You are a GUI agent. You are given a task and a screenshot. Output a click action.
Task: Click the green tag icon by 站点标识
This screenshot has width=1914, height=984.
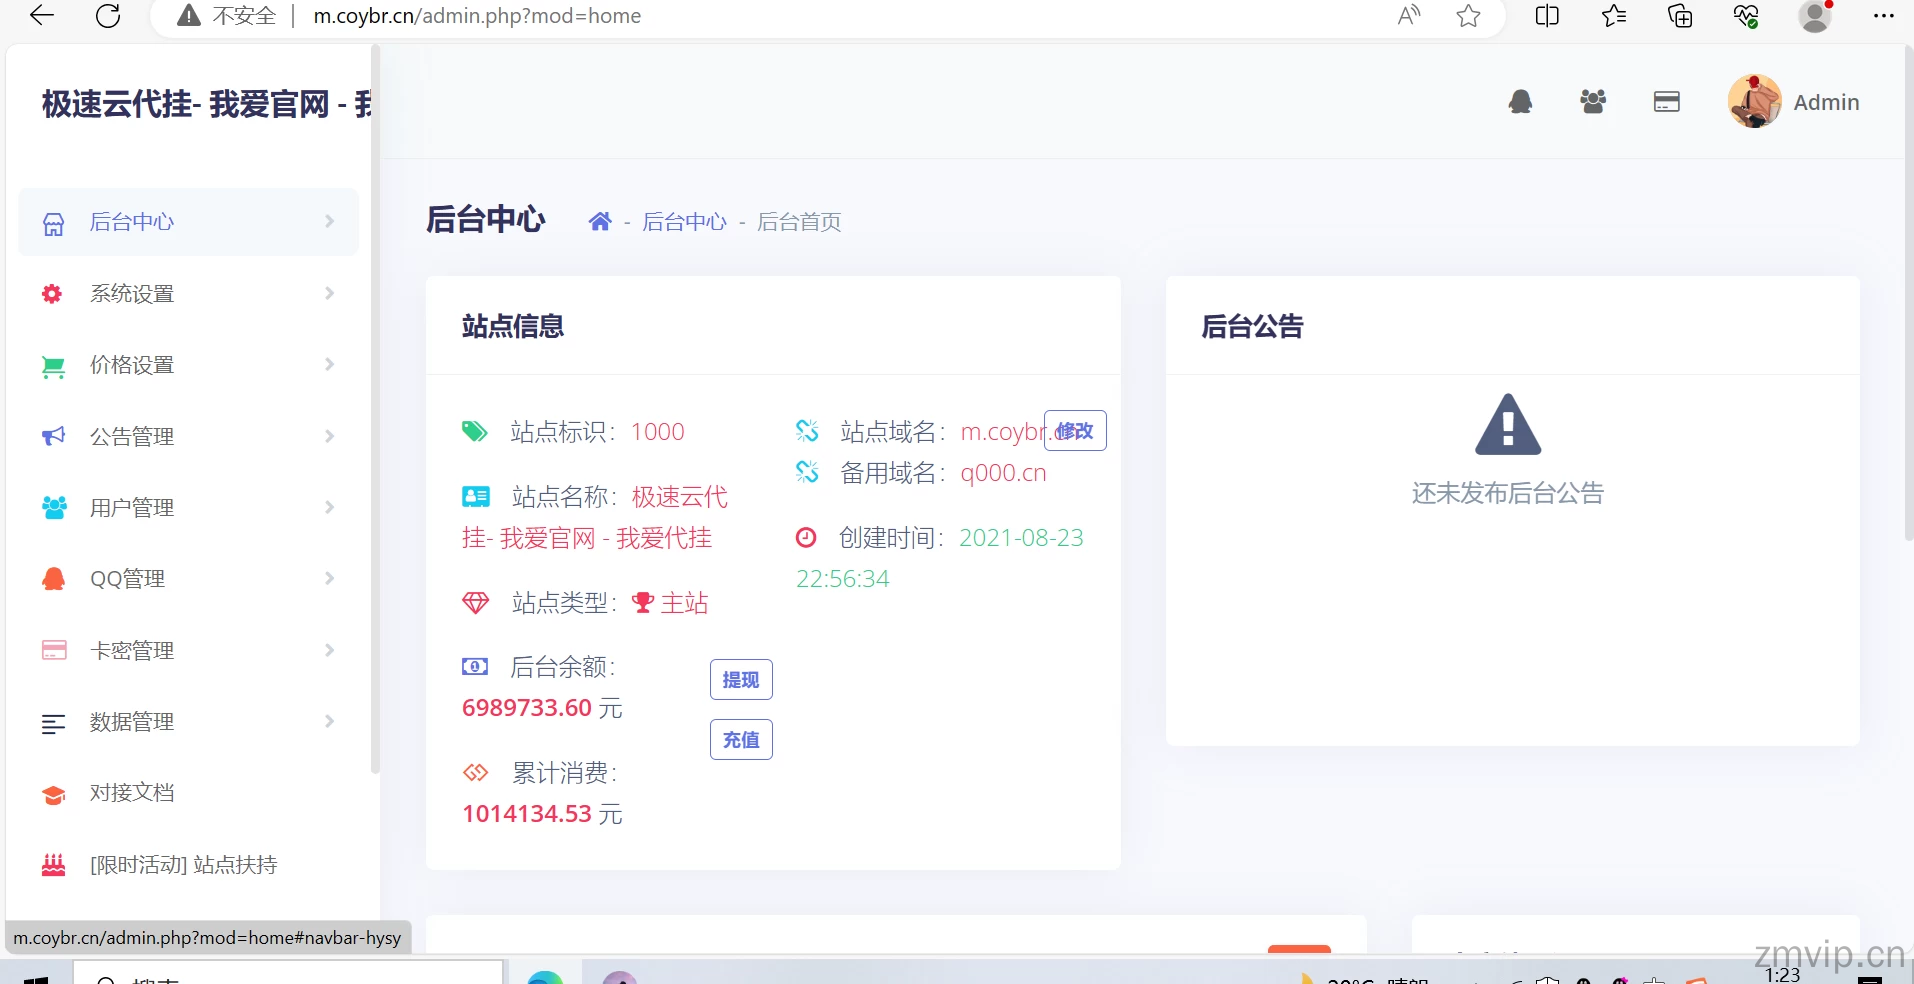point(474,431)
